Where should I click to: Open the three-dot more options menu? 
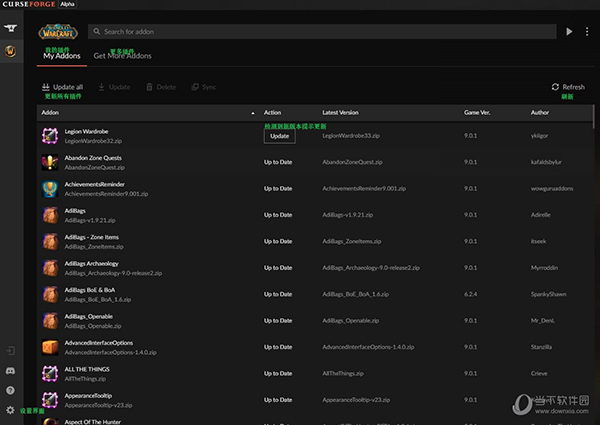point(587,32)
